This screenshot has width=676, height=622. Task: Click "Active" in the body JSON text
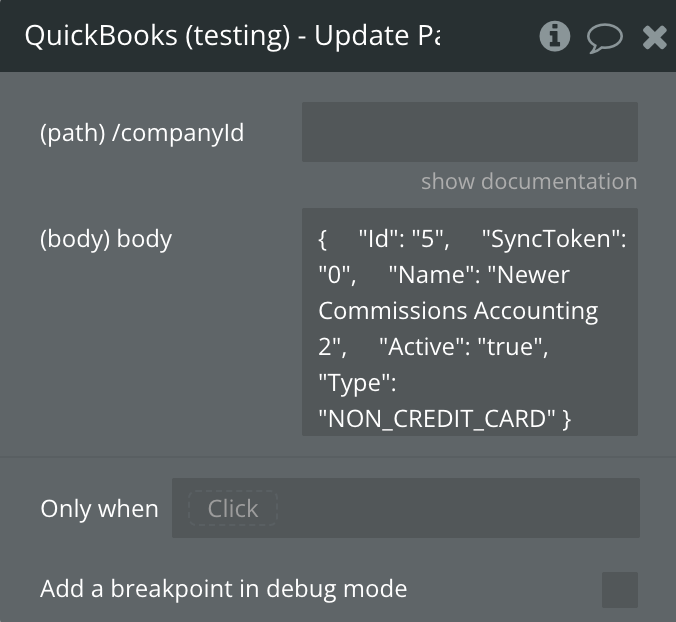coord(417,347)
